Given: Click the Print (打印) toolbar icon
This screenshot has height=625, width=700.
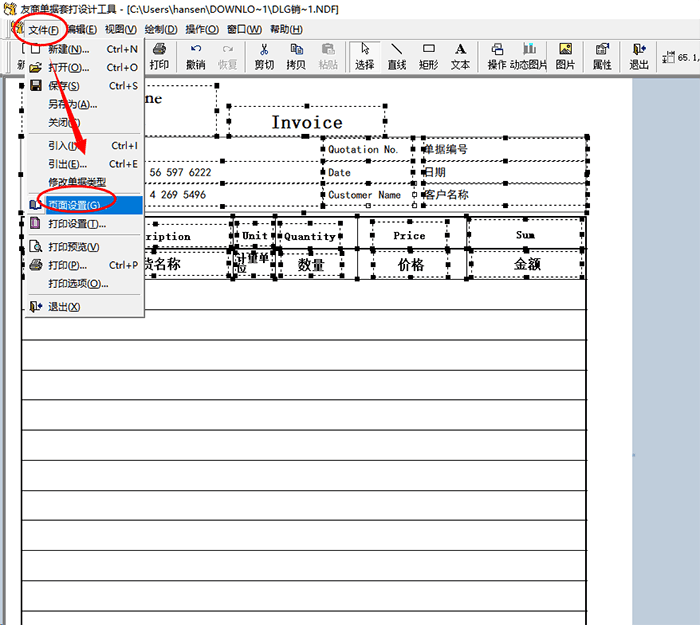Looking at the screenshot, I should tap(159, 56).
